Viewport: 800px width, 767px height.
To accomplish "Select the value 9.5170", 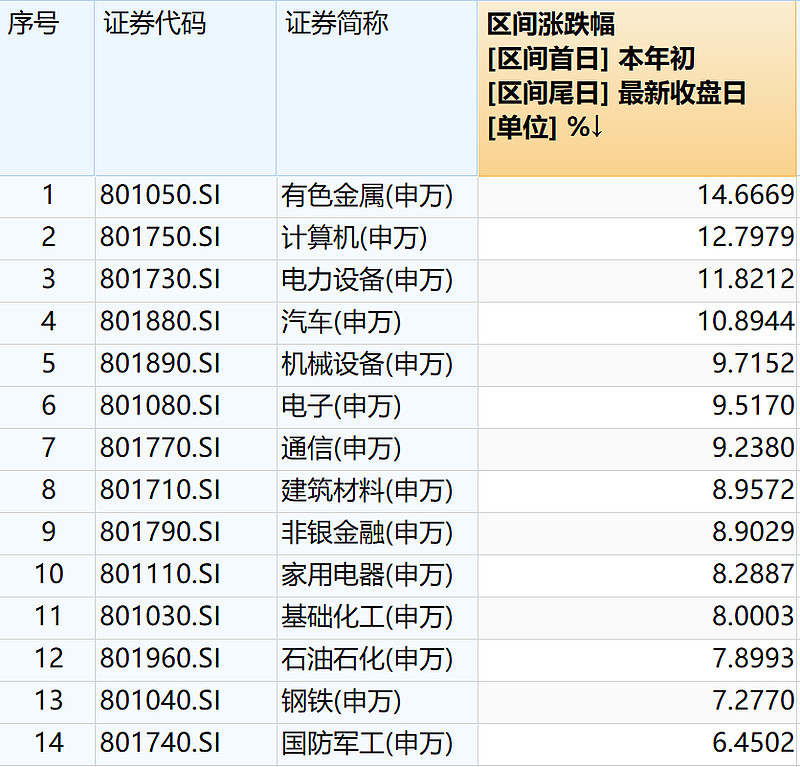I will click(x=754, y=406).
